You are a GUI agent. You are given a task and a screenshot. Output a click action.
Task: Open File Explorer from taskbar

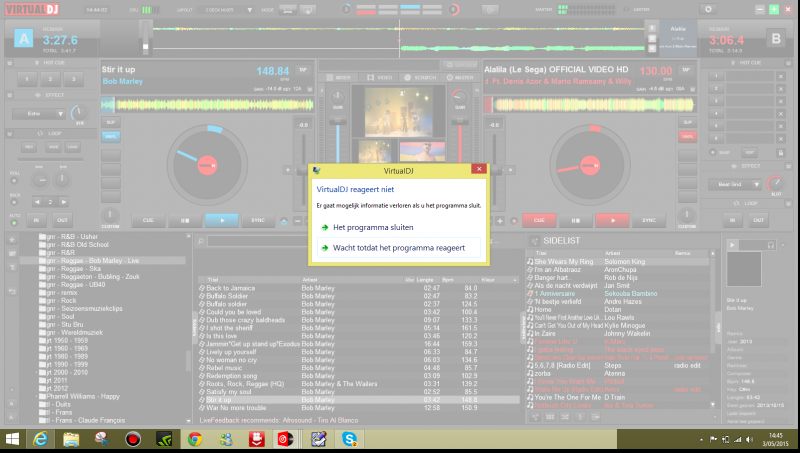coord(71,439)
